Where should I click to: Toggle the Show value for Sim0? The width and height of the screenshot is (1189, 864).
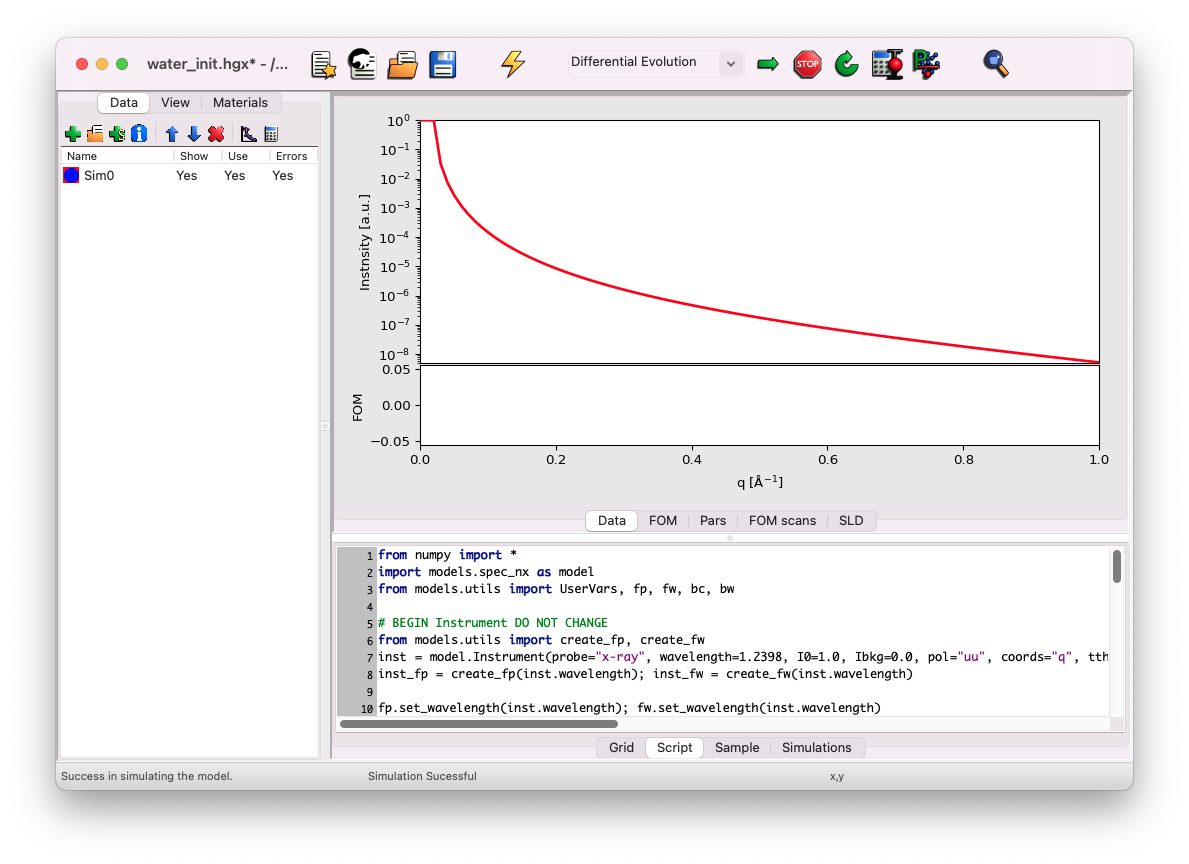pyautogui.click(x=187, y=175)
